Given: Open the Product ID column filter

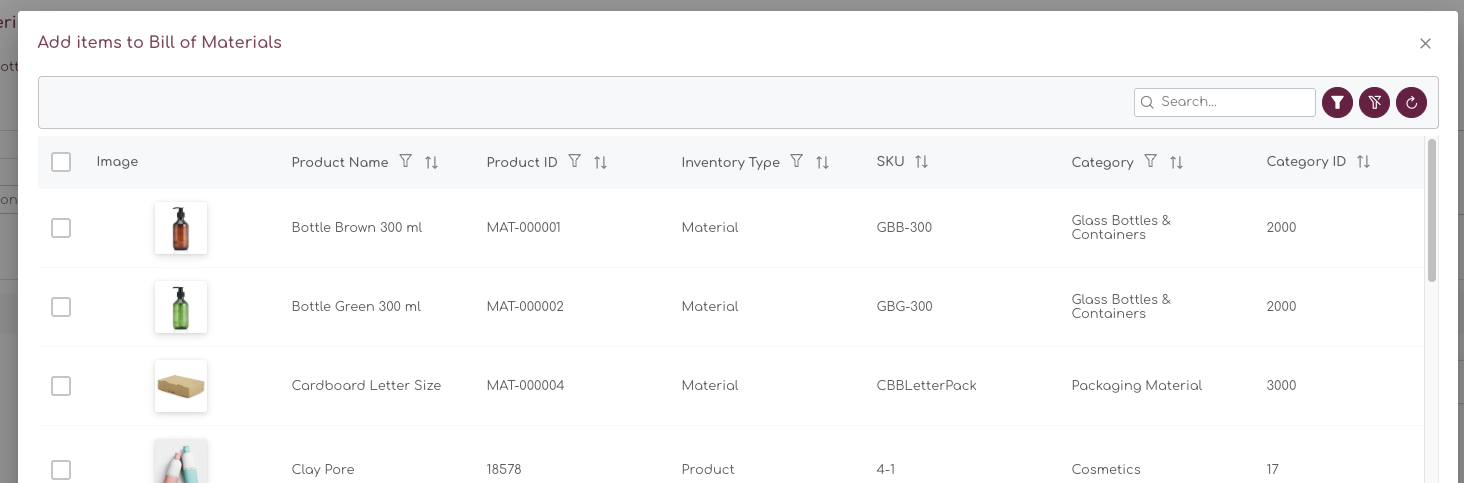Looking at the screenshot, I should (574, 161).
